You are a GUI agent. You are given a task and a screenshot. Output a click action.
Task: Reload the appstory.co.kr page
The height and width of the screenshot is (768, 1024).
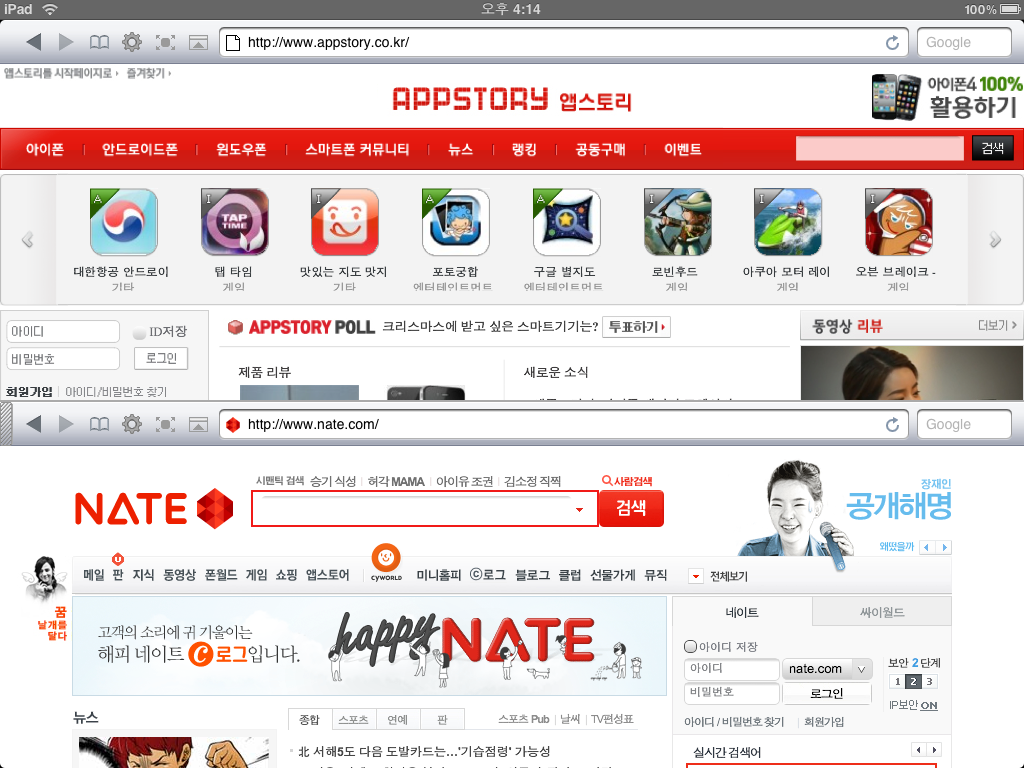(x=892, y=42)
